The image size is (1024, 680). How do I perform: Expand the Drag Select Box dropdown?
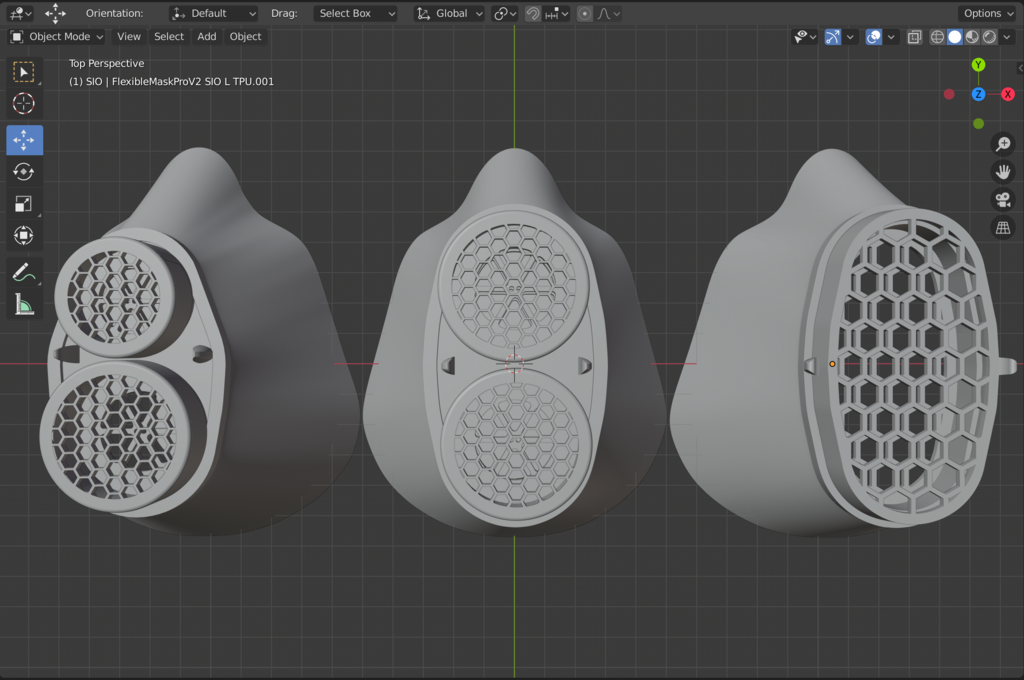355,13
